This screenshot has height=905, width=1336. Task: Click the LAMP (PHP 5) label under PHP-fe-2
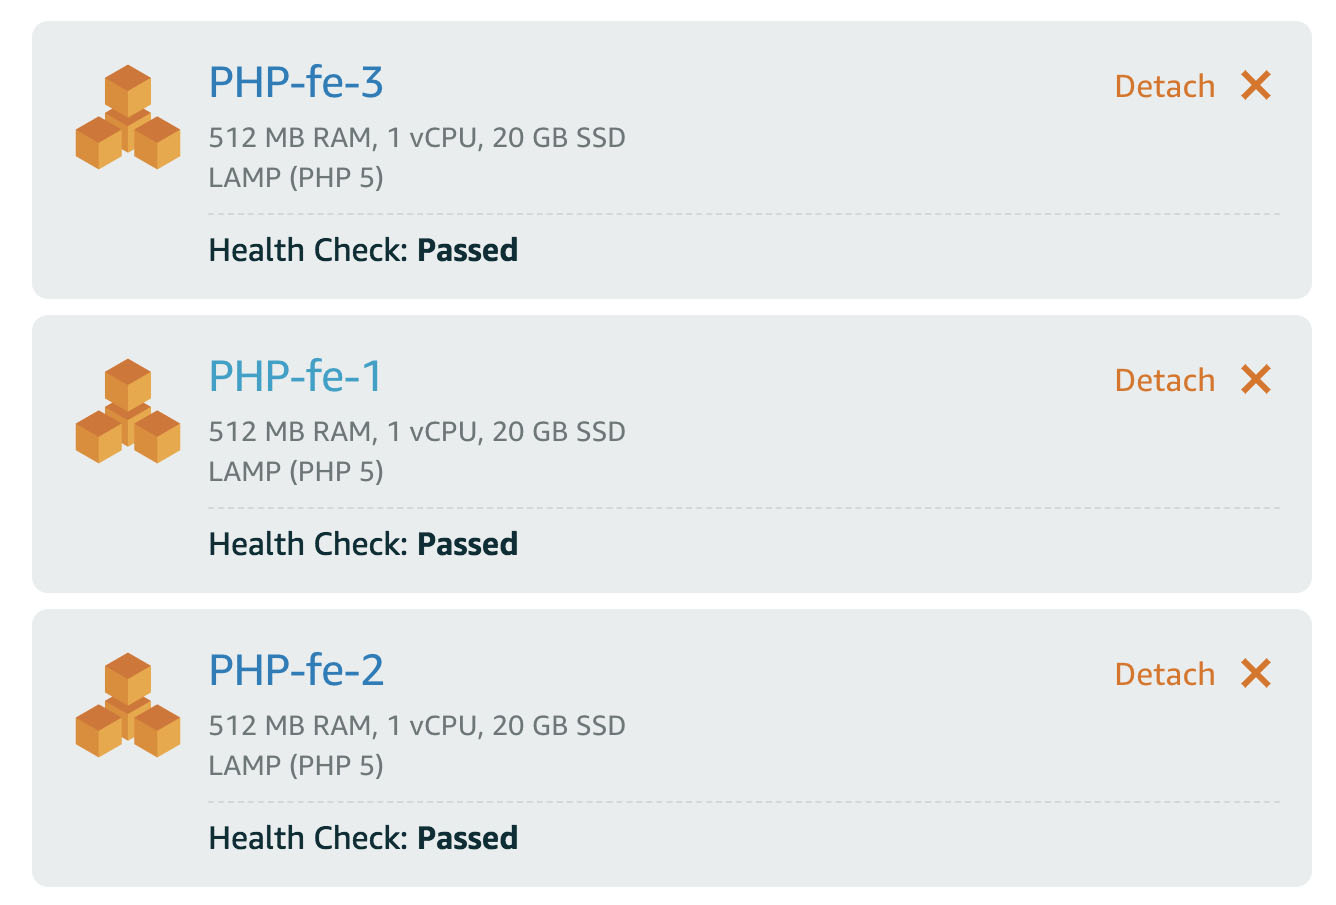point(296,766)
